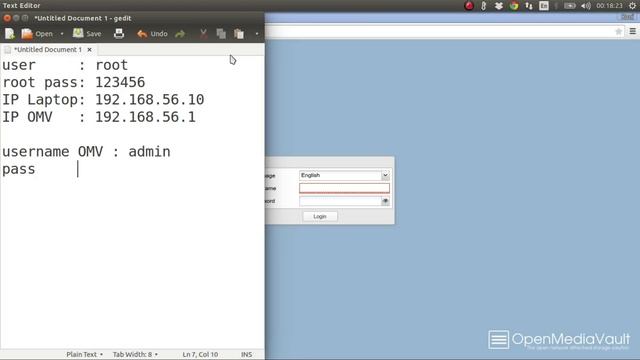Paste from clipboard icon in gedit

click(239, 34)
